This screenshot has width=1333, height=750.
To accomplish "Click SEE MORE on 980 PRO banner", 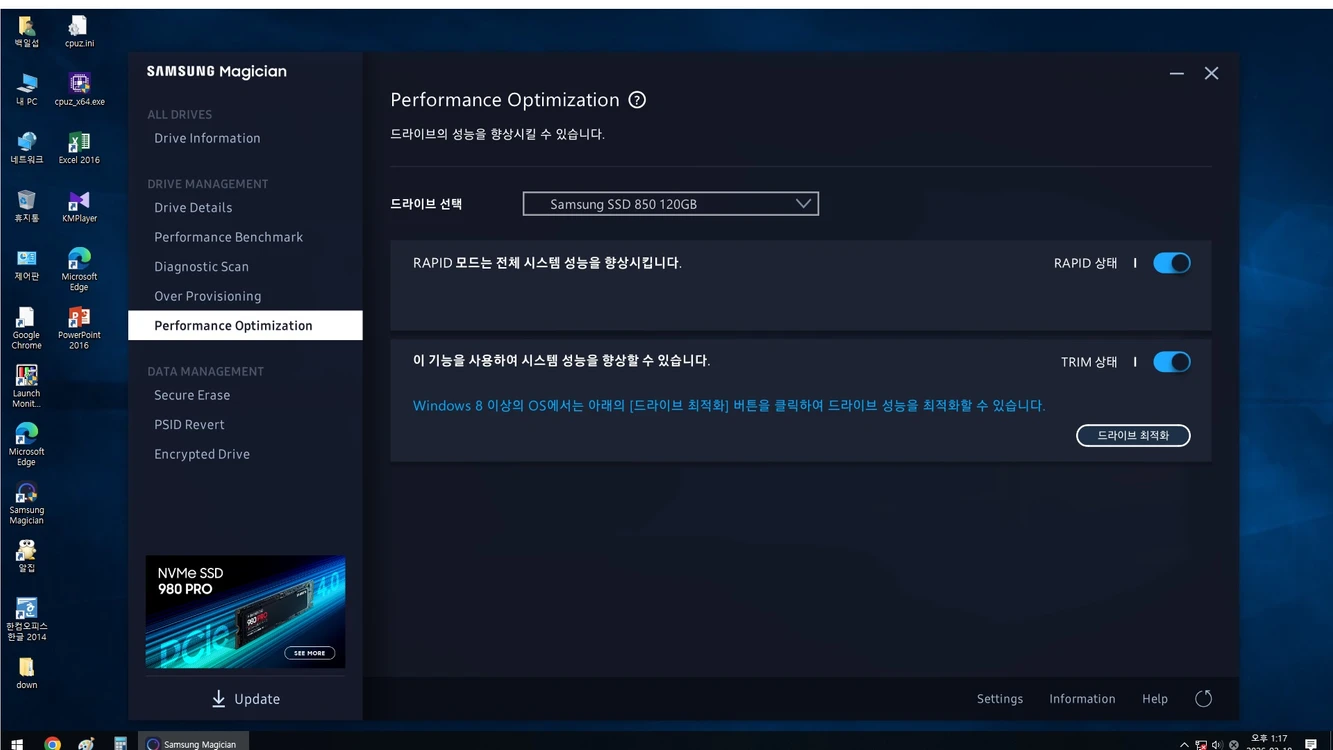I will [x=309, y=653].
